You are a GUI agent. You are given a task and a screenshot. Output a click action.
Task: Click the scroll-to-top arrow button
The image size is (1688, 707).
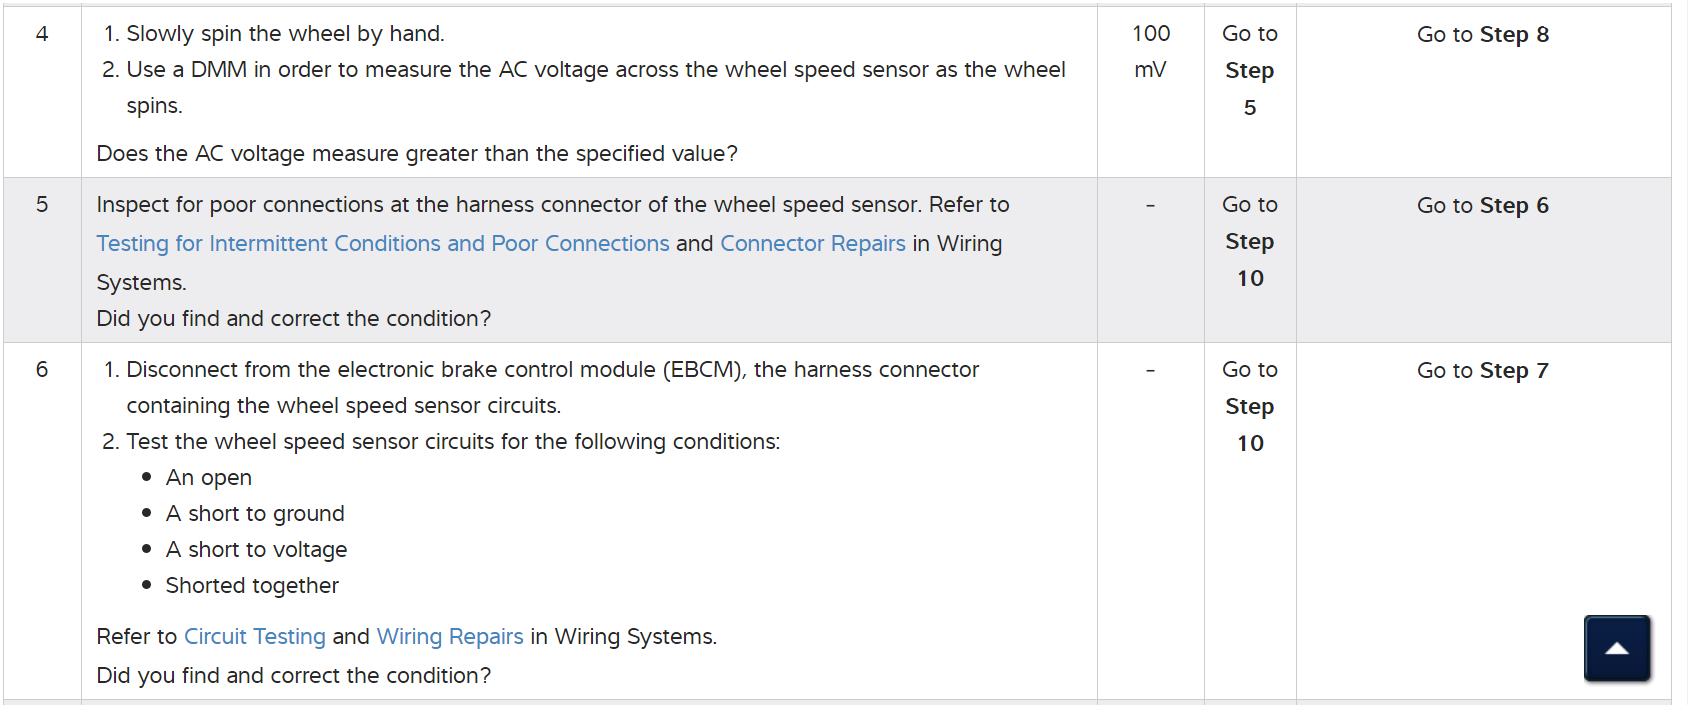click(x=1616, y=648)
